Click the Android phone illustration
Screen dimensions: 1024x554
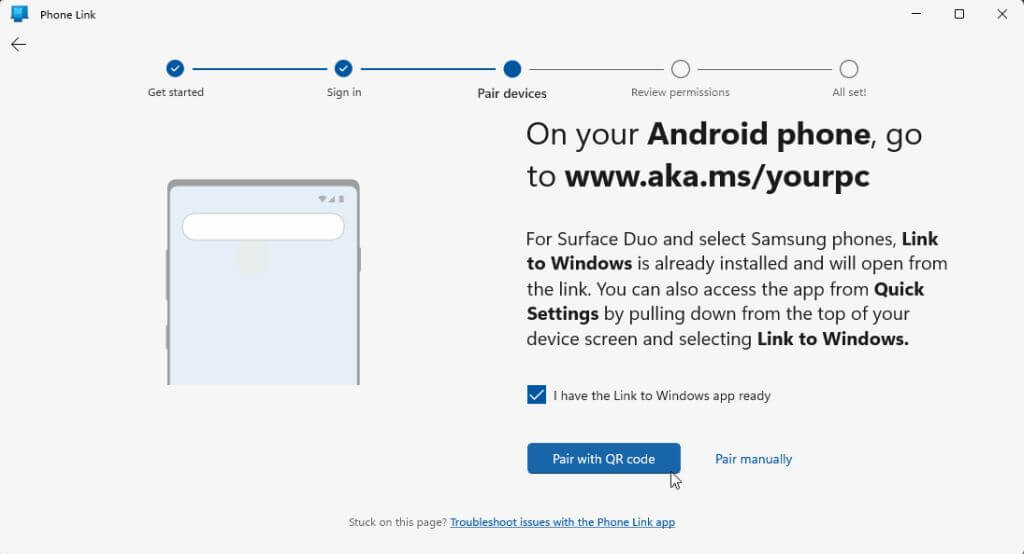263,300
